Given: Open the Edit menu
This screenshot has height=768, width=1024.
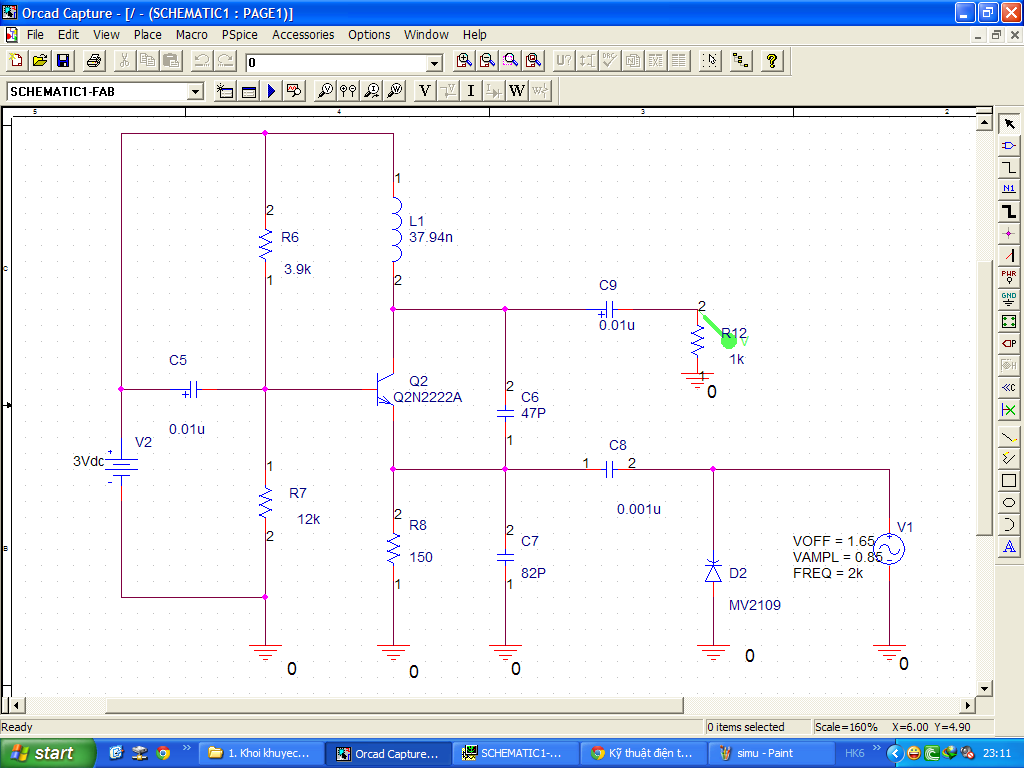Looking at the screenshot, I should click(x=69, y=35).
